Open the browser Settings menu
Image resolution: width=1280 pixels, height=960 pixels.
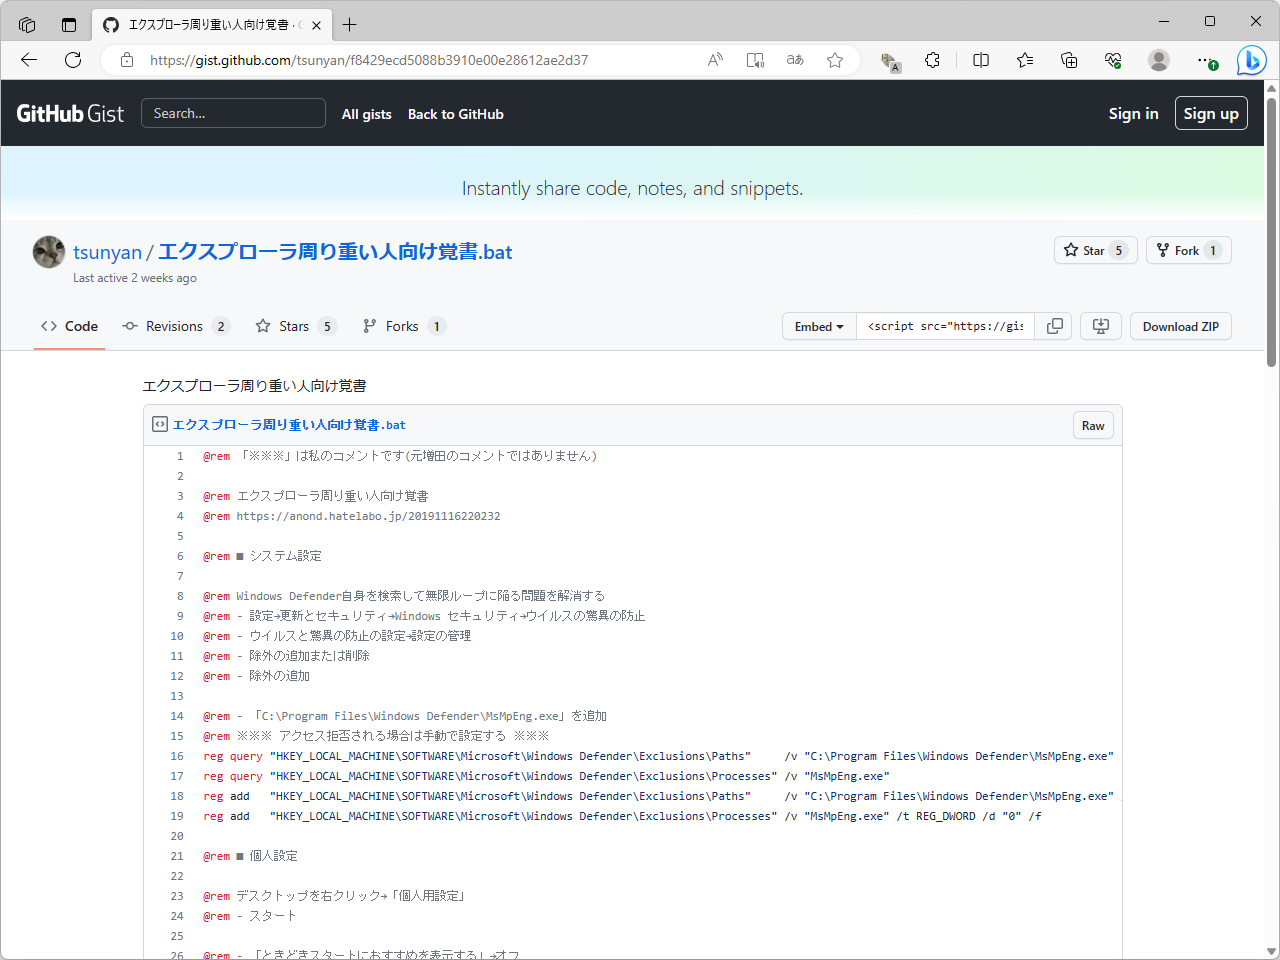1205,60
